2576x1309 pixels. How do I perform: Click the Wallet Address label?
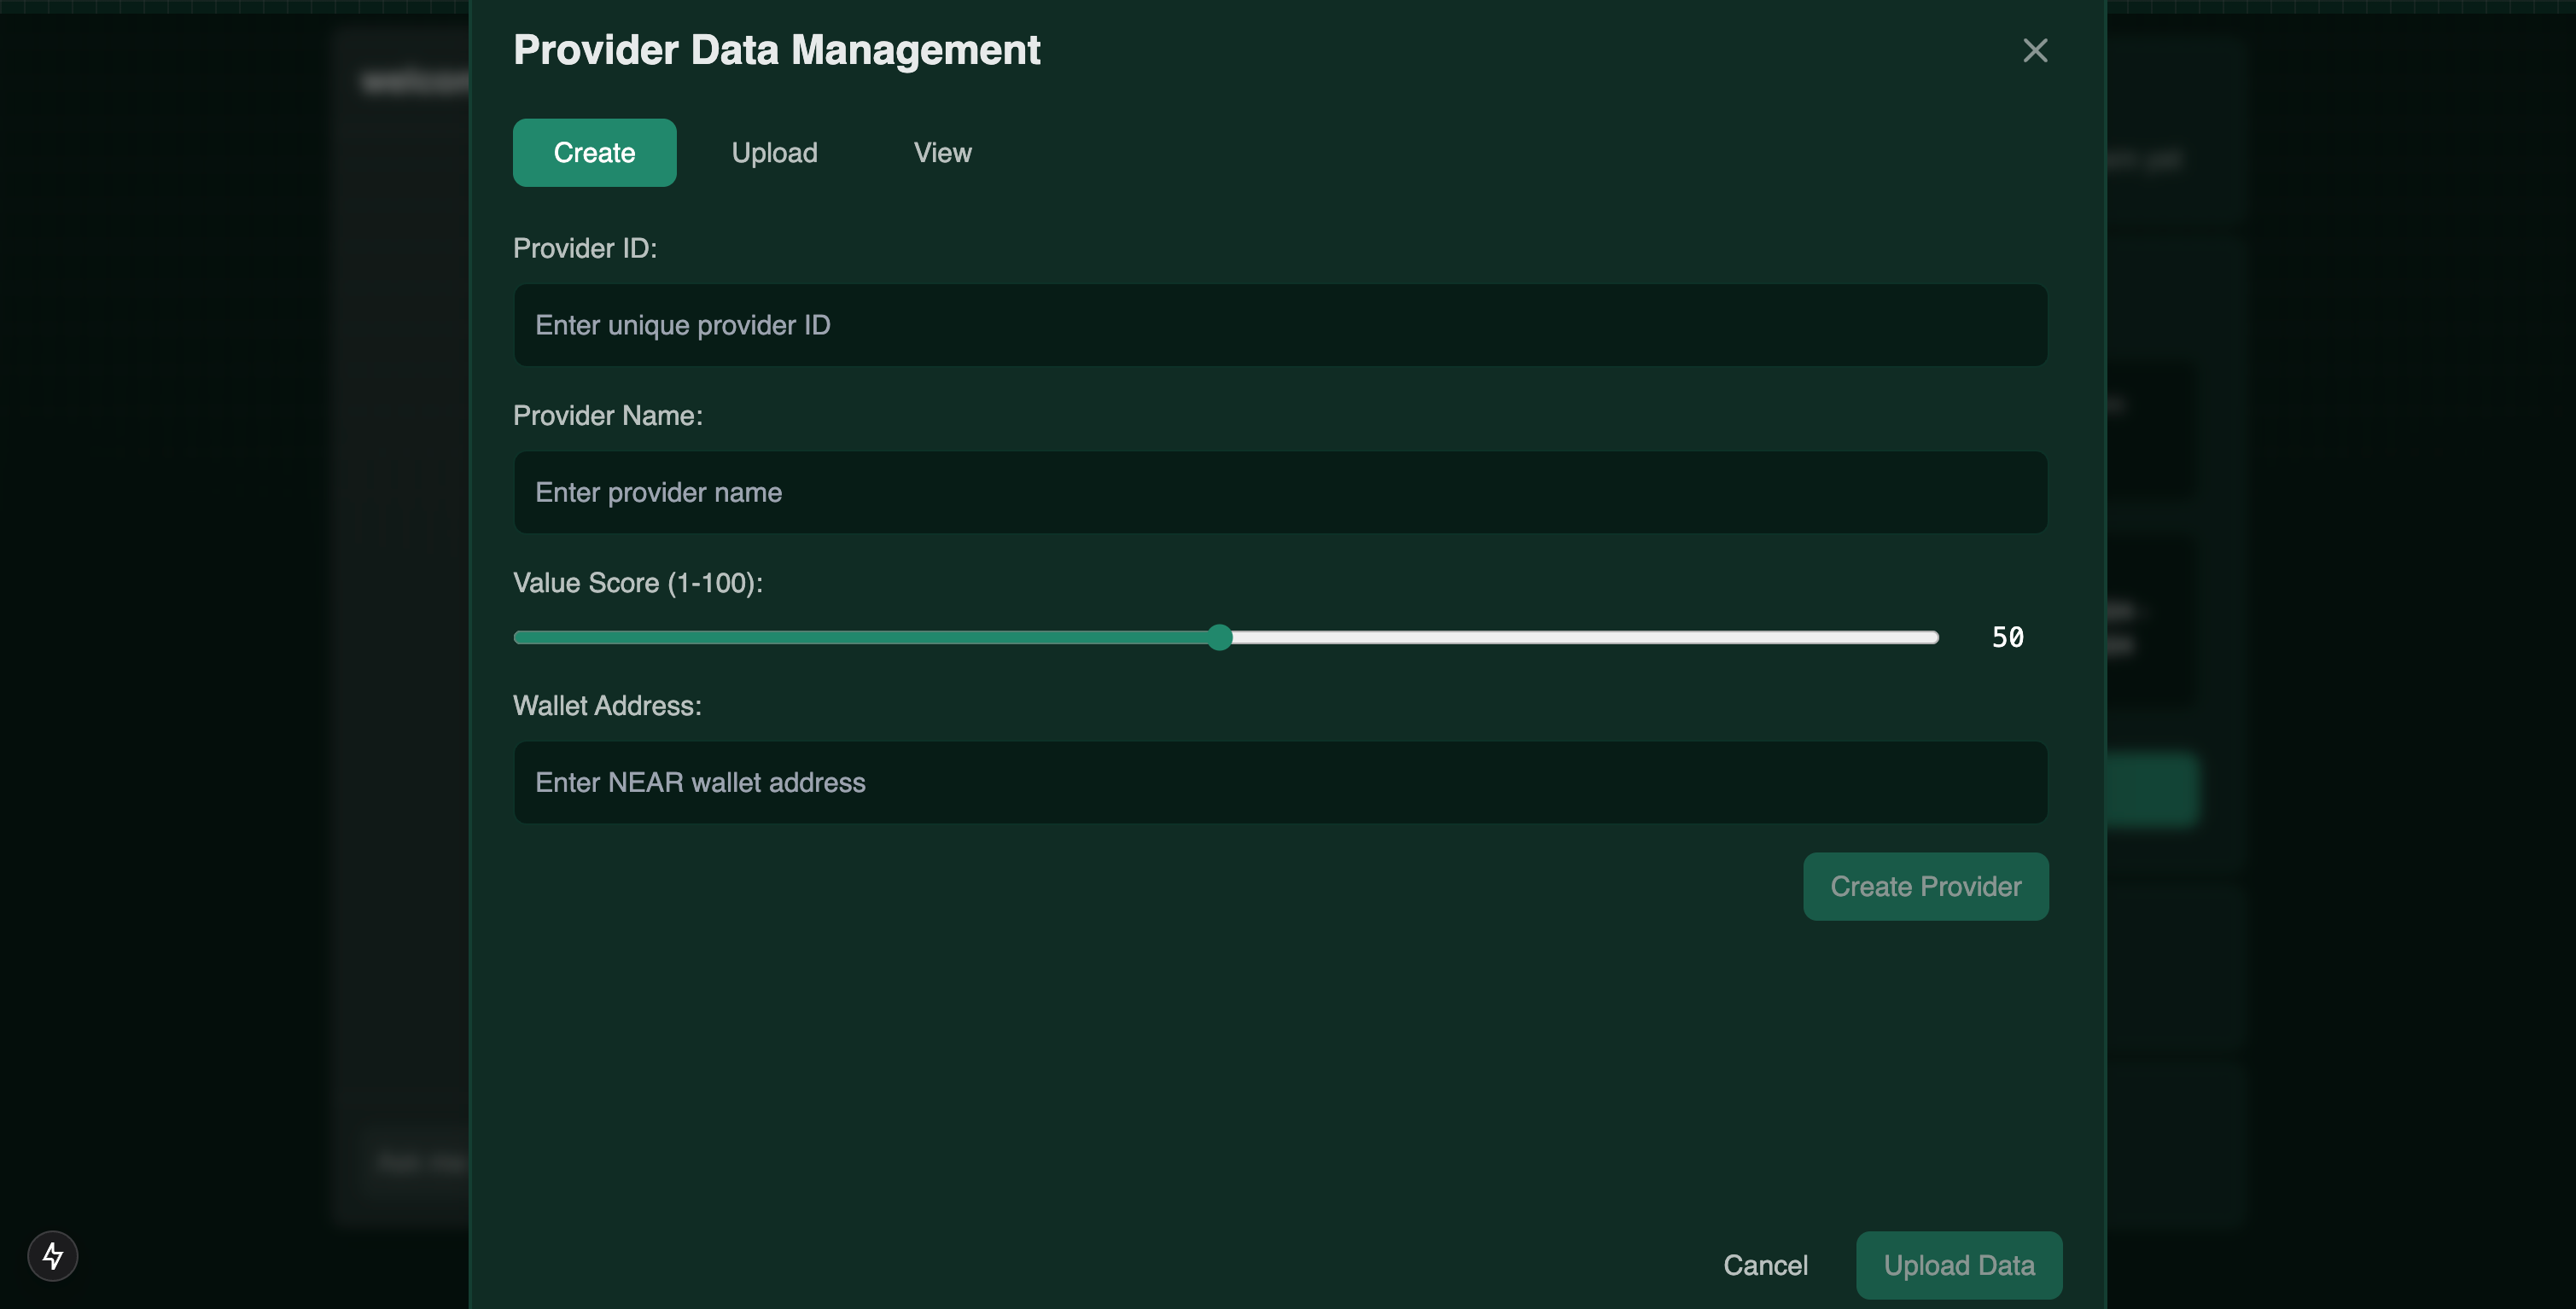click(607, 706)
